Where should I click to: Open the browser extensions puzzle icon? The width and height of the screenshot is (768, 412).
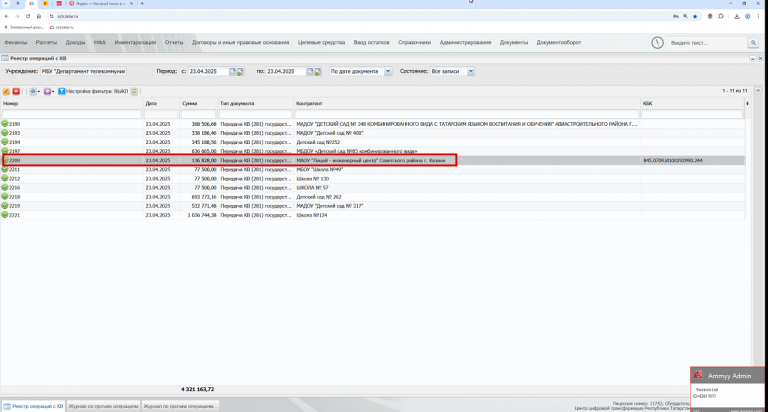(721, 16)
